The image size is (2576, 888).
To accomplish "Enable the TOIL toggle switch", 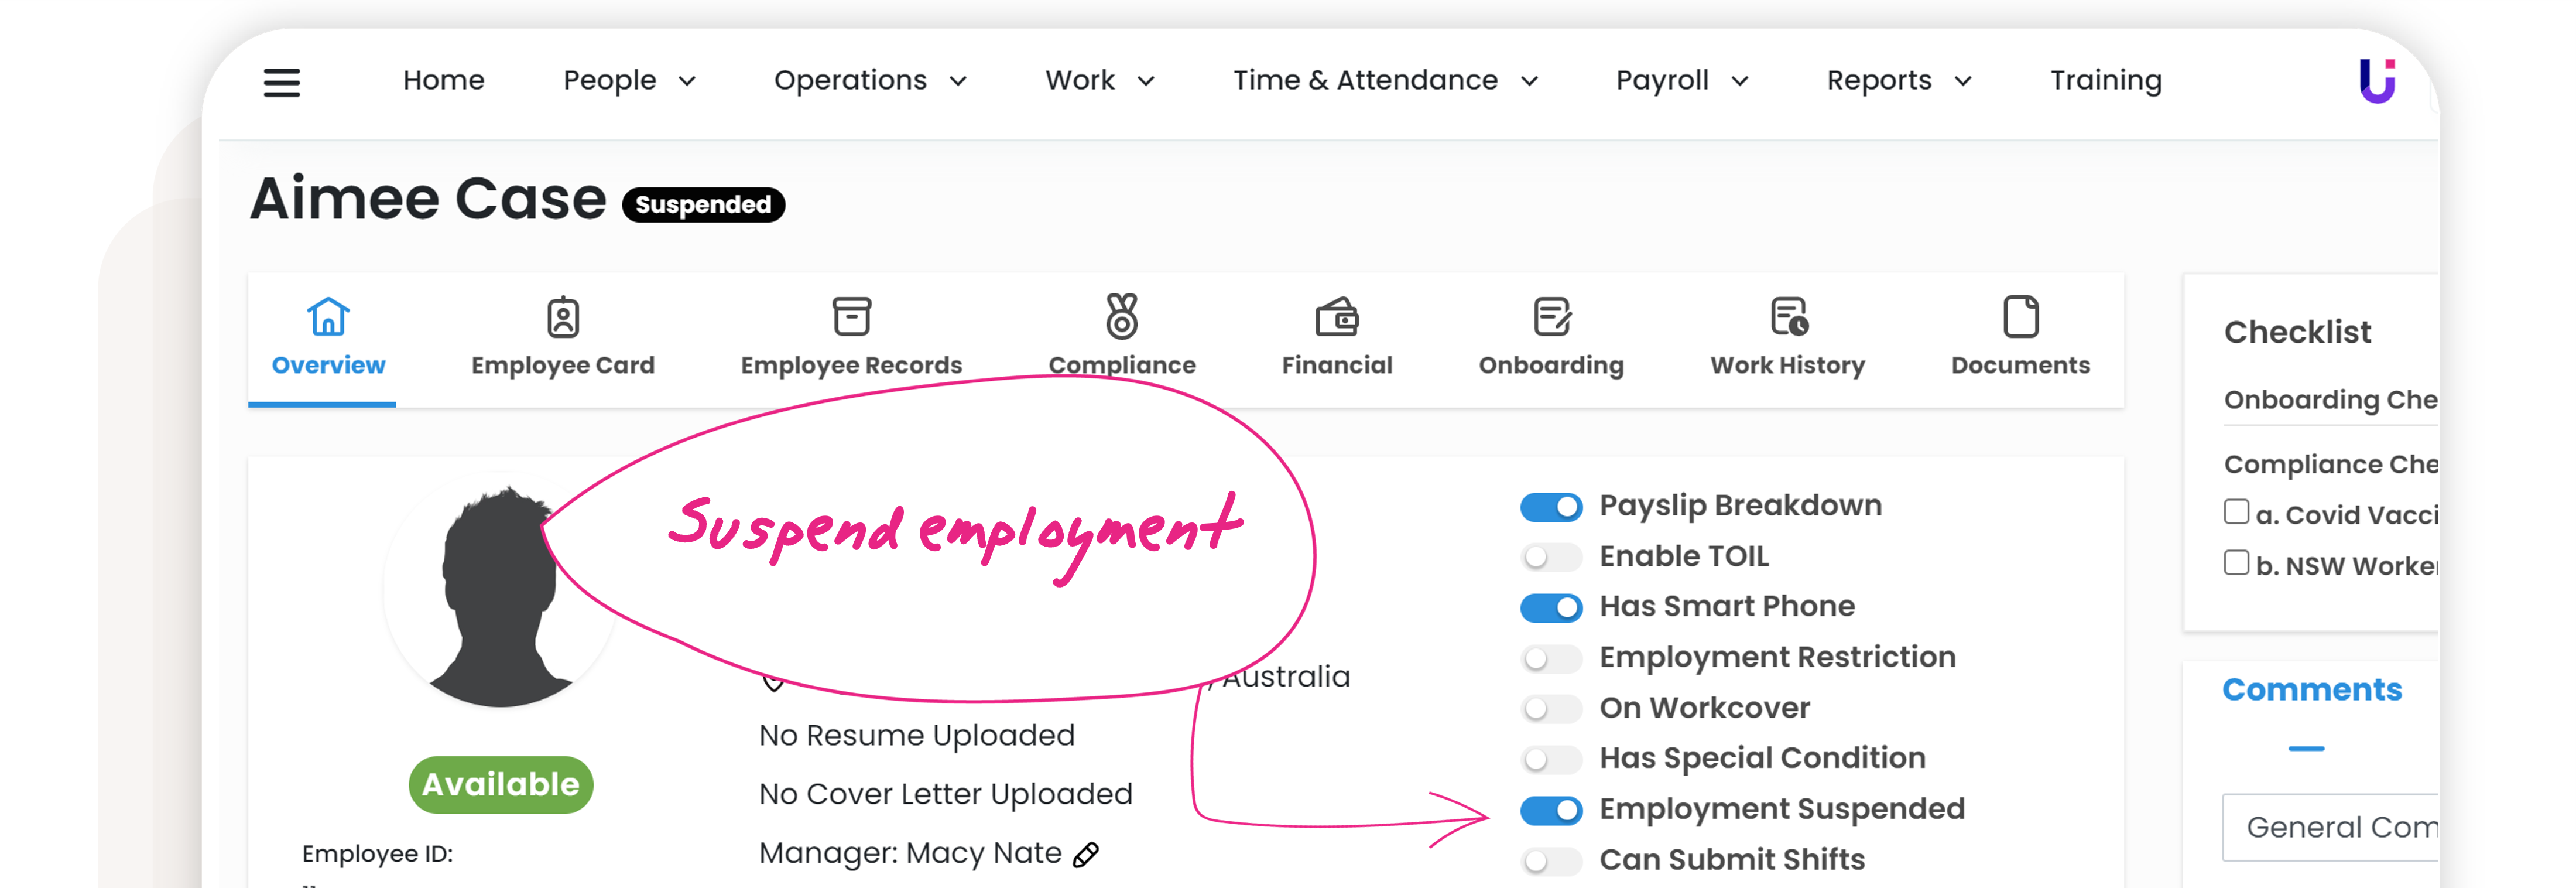I will point(1551,557).
